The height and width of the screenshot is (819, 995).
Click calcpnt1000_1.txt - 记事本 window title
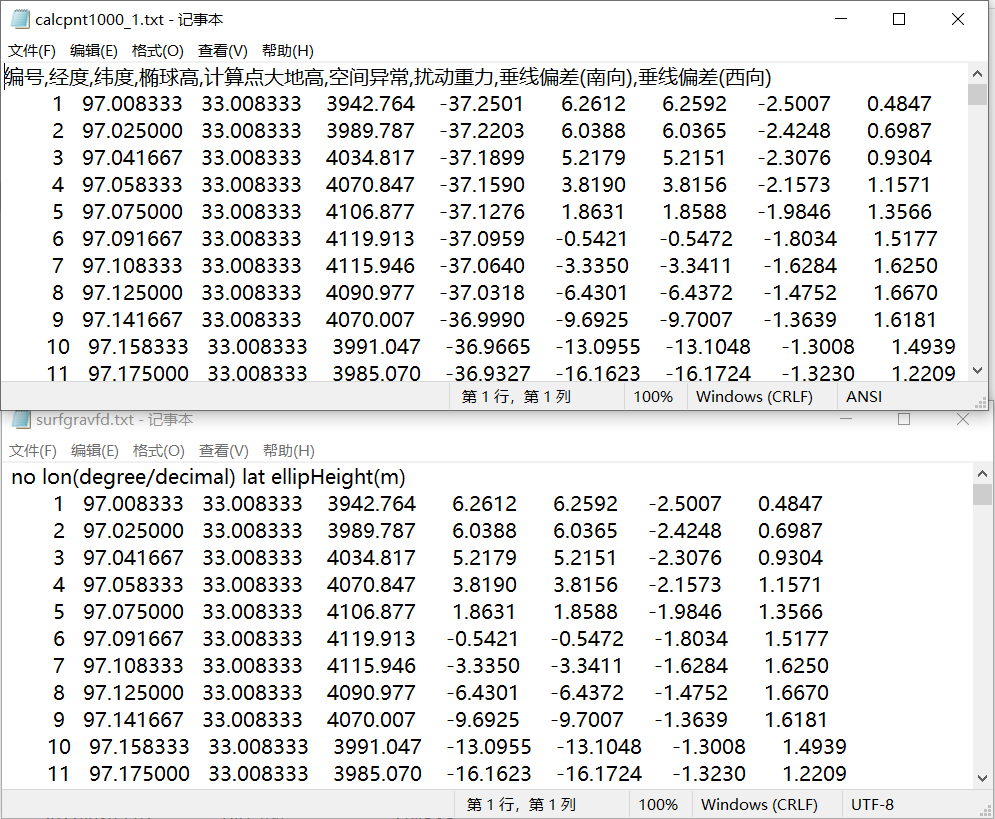pyautogui.click(x=129, y=20)
